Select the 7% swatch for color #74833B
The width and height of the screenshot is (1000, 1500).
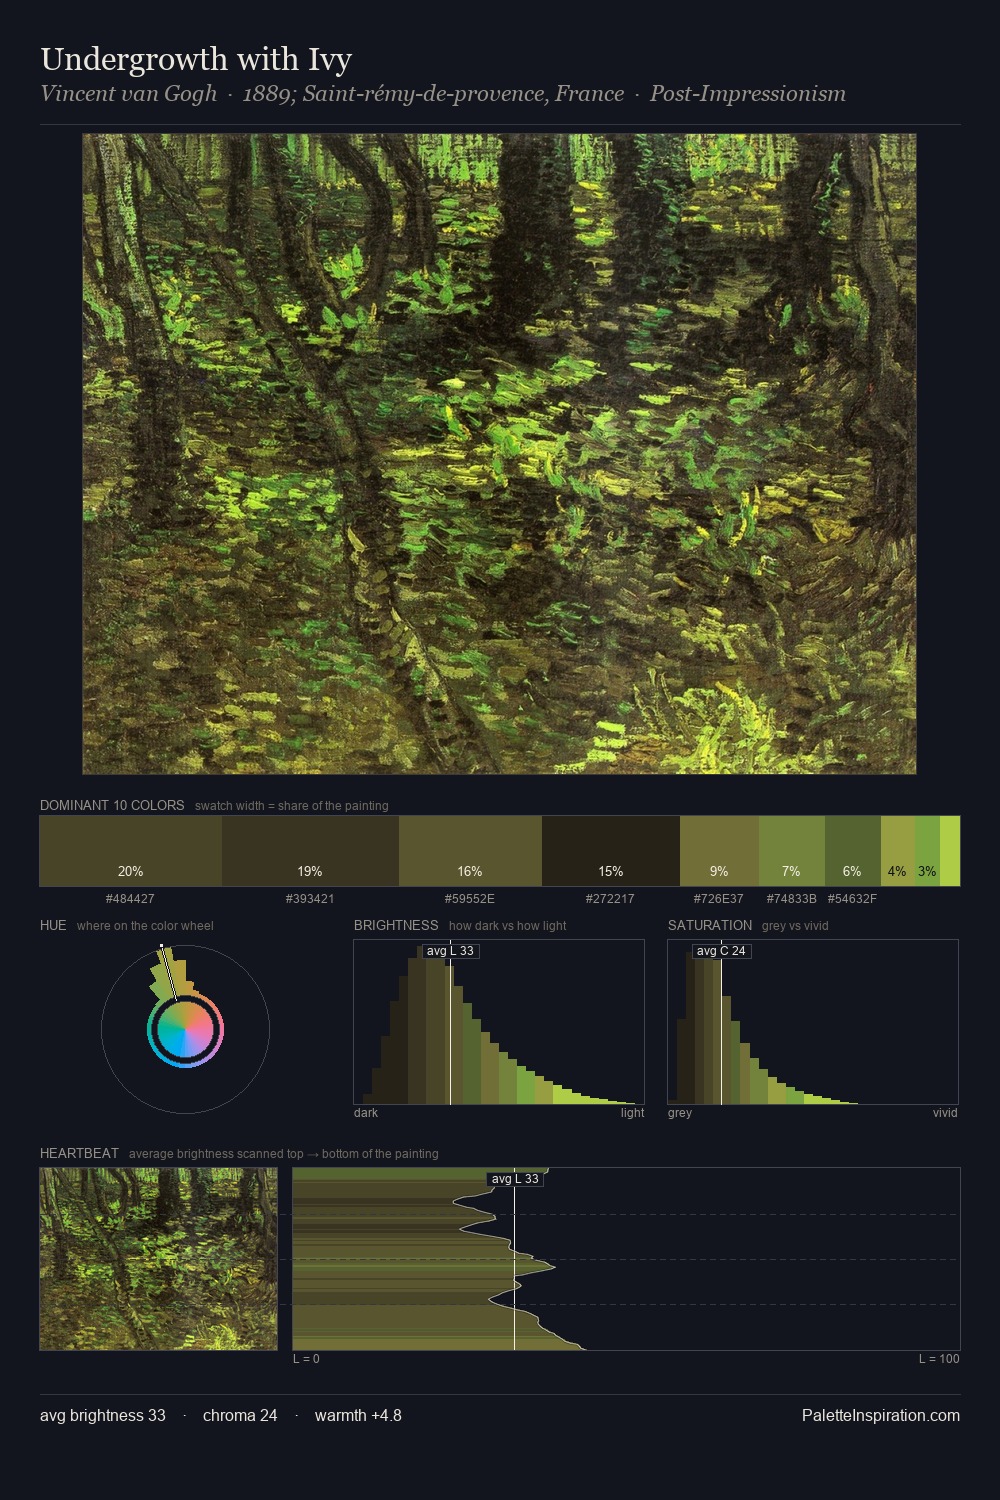click(792, 851)
